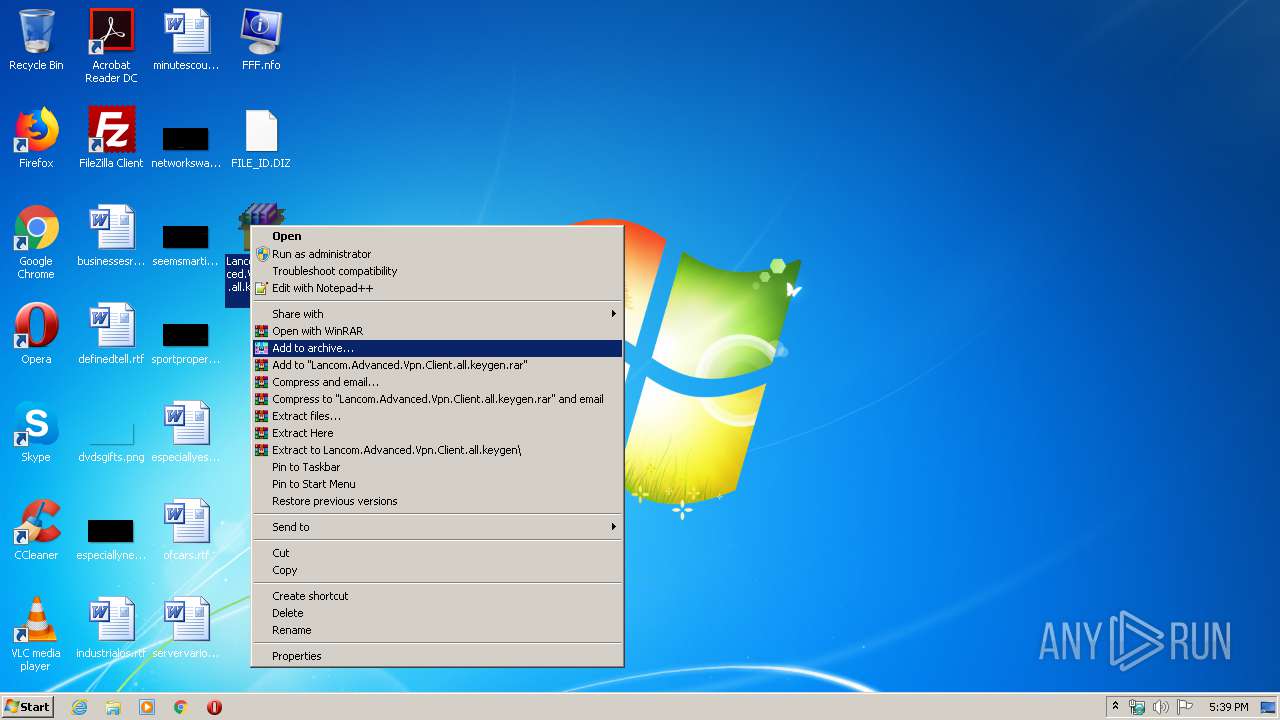Screen dimensions: 1280x720
Task: Select the minutescou Word document icon
Action: pyautogui.click(x=186, y=40)
